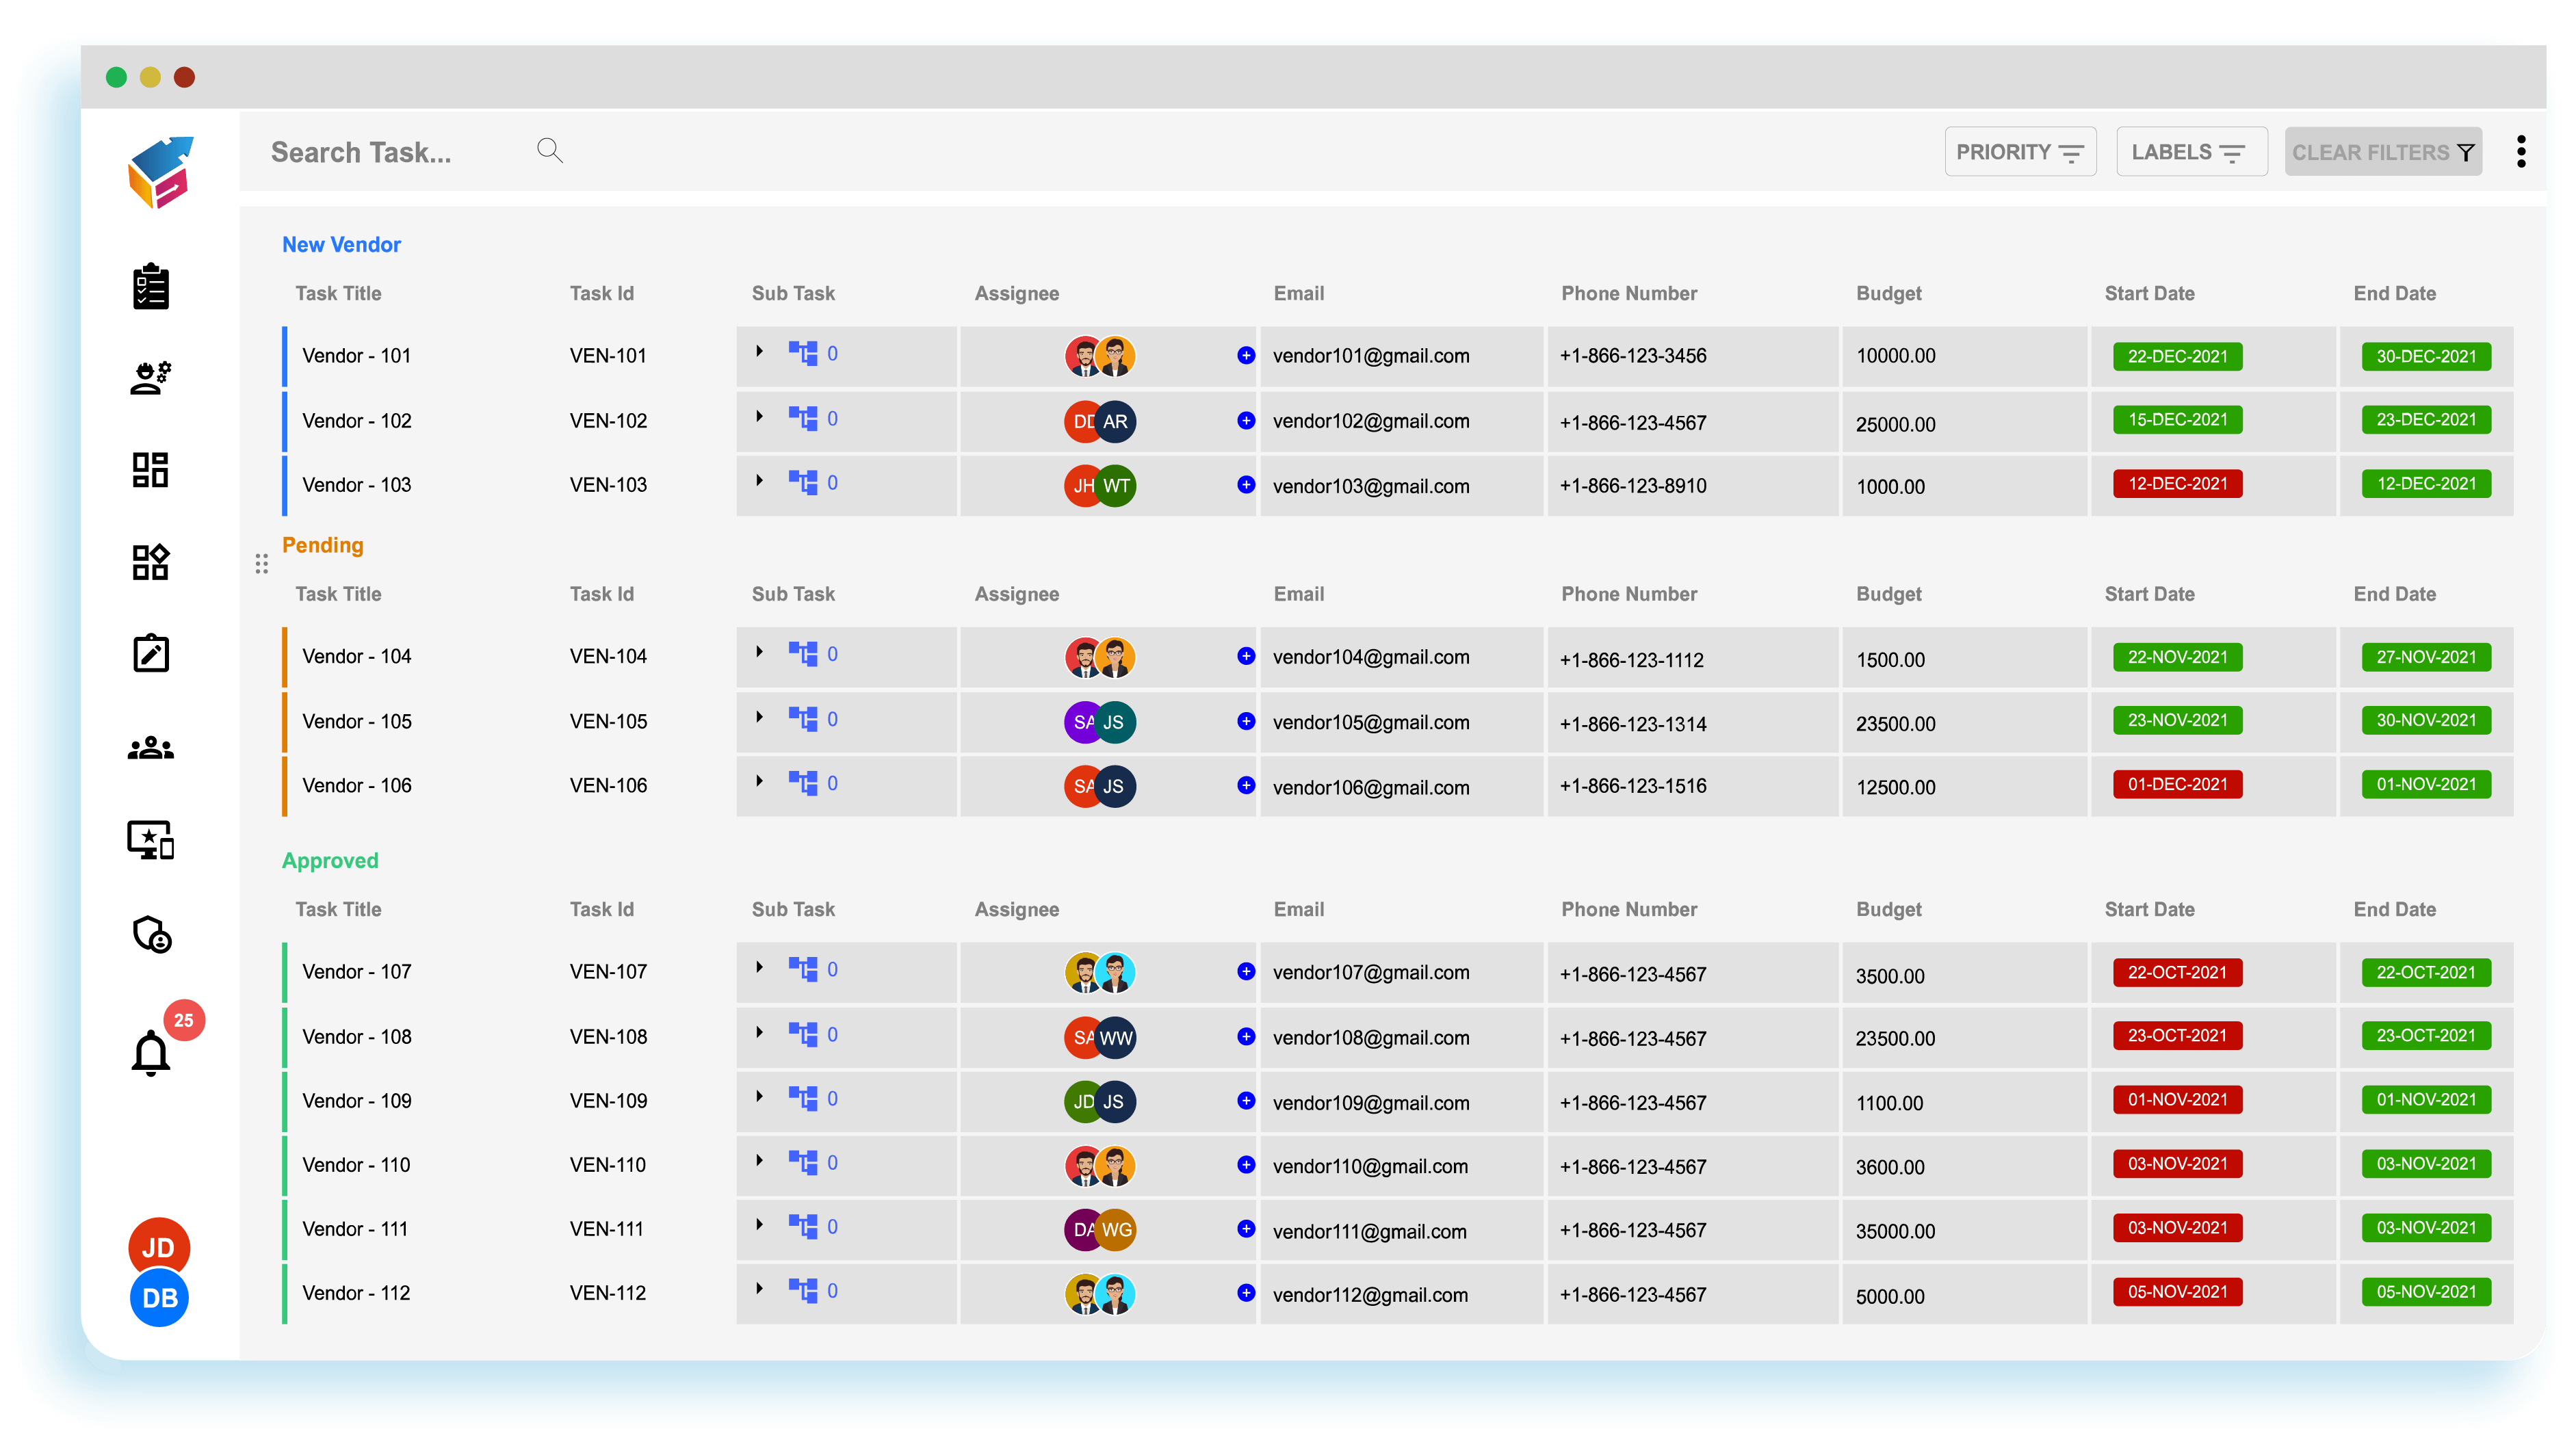This screenshot has width=2576, height=1442.
Task: Open the clipboard task list sidebar icon
Action: click(151, 287)
